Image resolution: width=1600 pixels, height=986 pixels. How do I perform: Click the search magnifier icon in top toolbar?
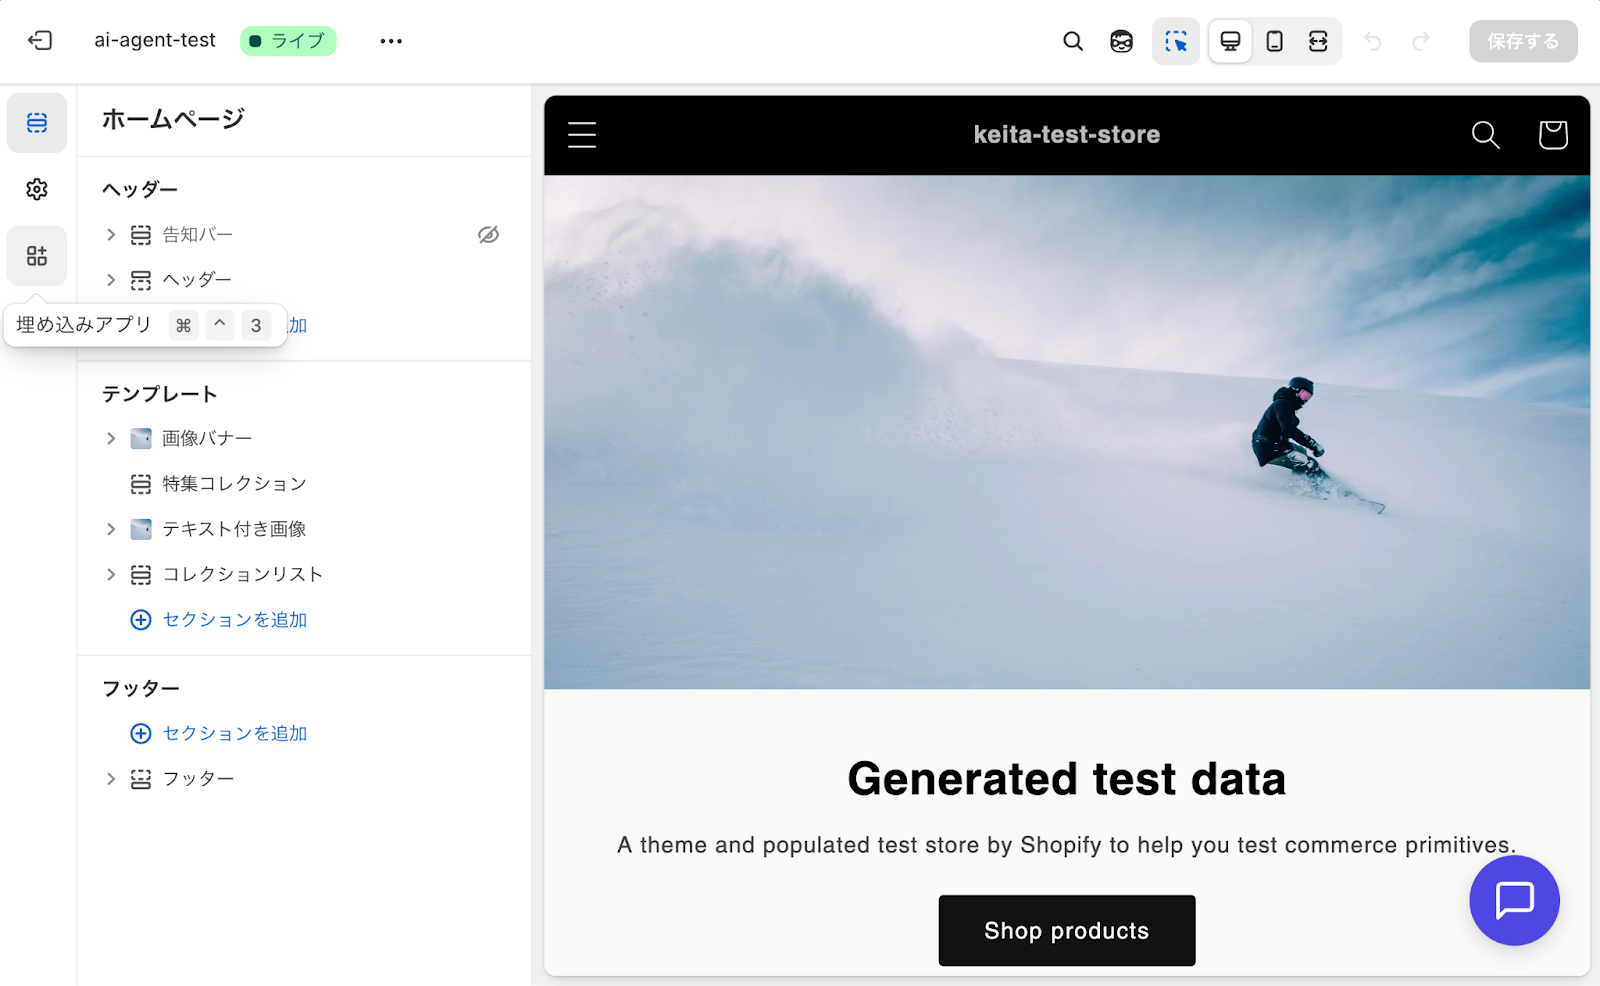pyautogui.click(x=1073, y=41)
